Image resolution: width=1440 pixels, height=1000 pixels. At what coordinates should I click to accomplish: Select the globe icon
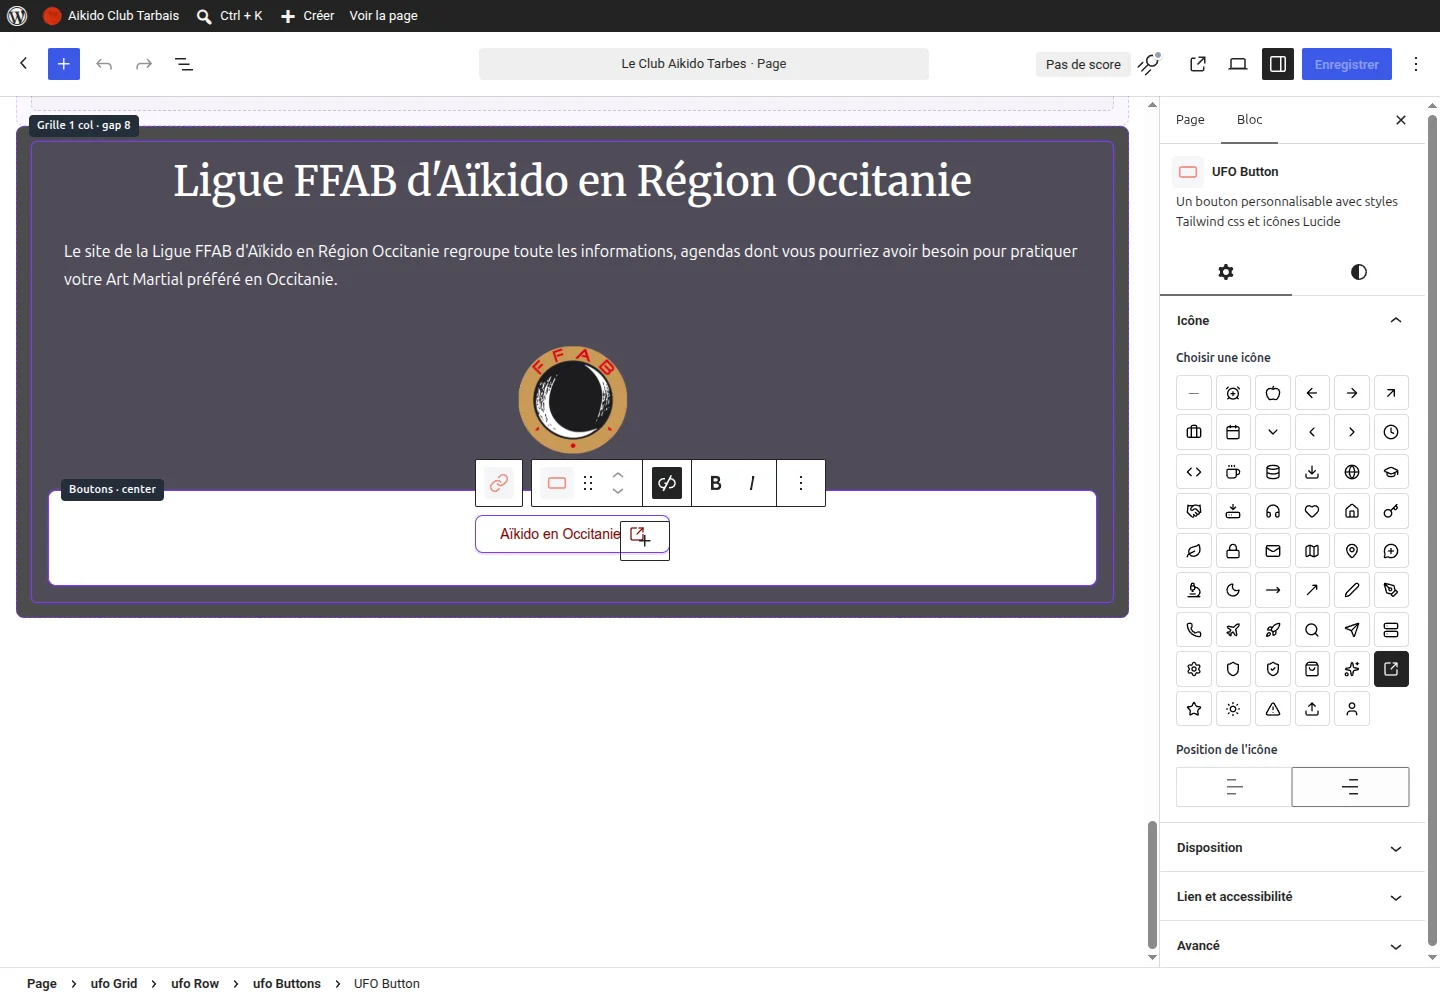point(1352,472)
